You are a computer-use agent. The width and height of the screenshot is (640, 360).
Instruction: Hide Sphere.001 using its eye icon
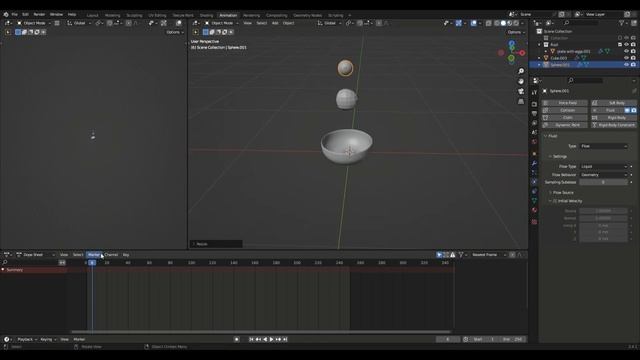pos(627,65)
